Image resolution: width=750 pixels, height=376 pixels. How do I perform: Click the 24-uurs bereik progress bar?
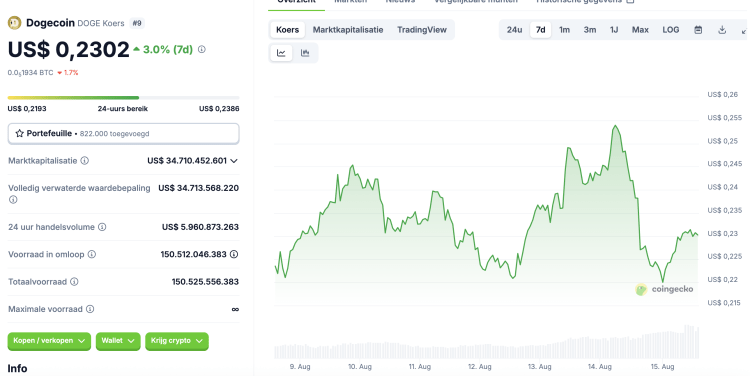click(x=123, y=98)
